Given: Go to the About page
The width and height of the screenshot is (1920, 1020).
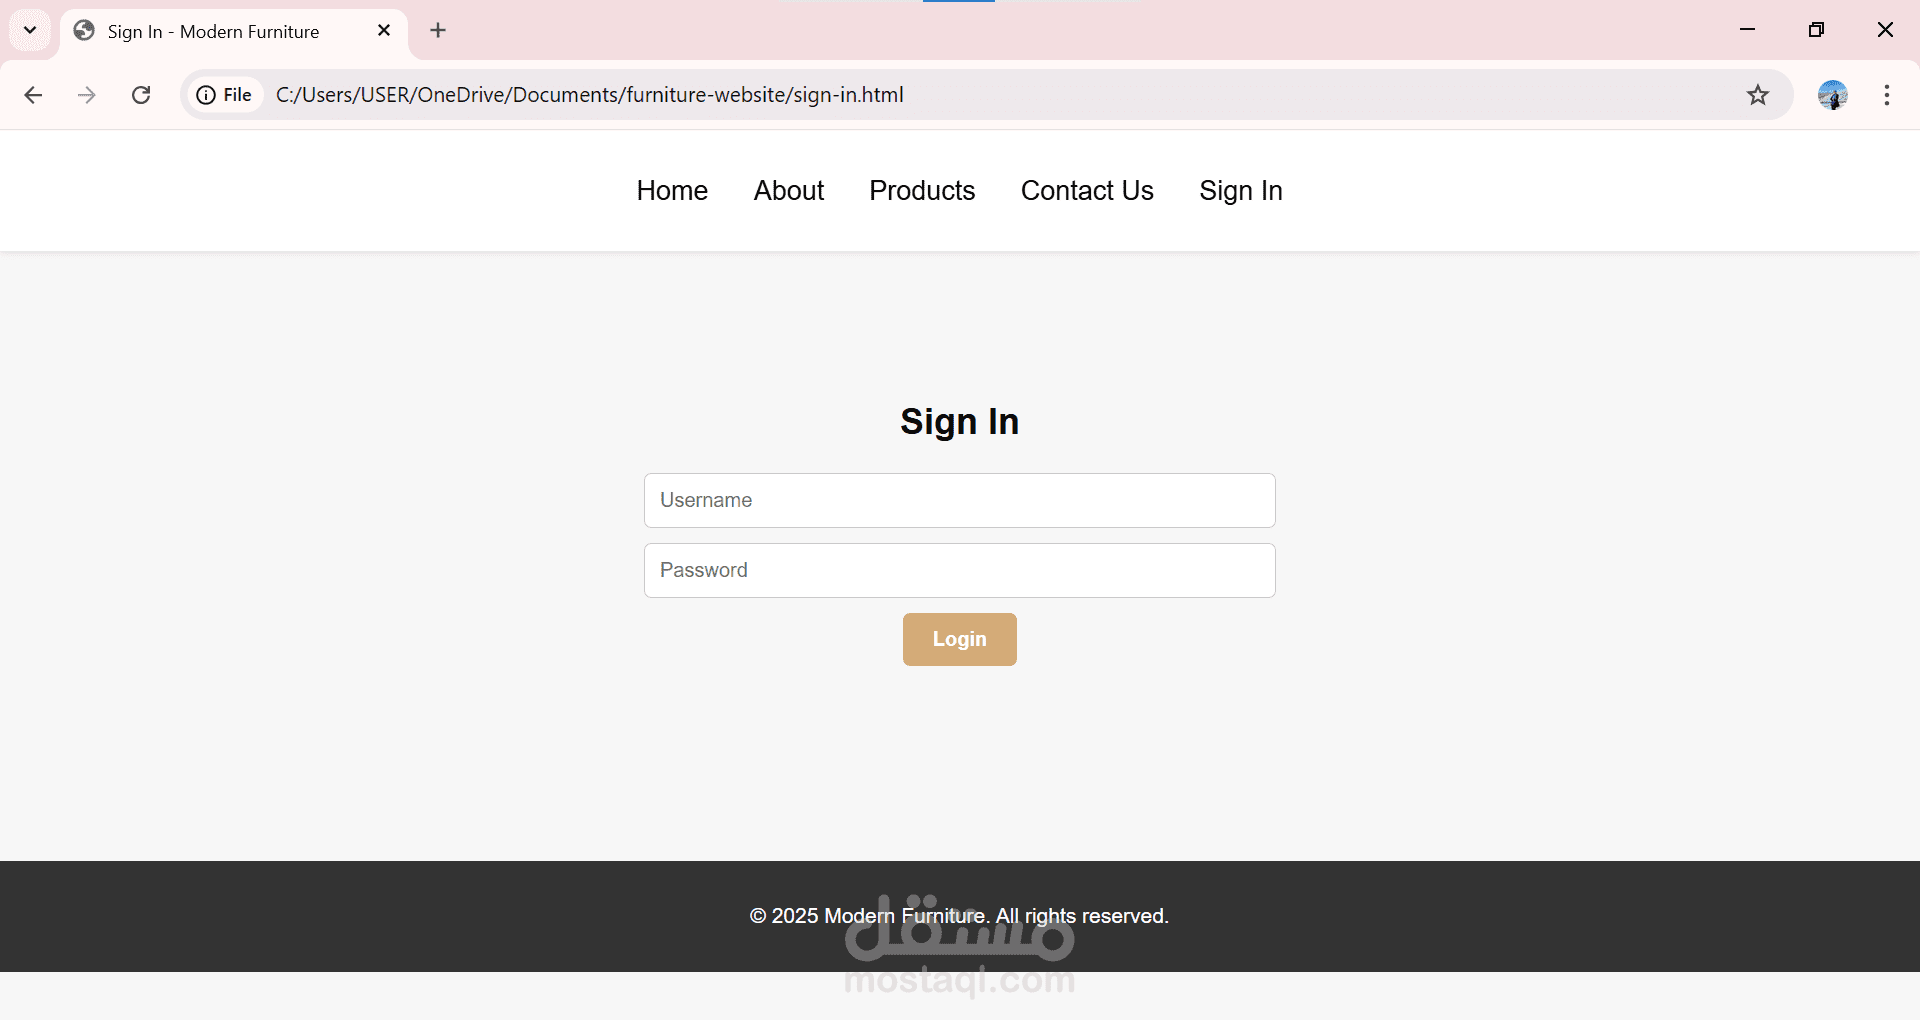Looking at the screenshot, I should (789, 191).
